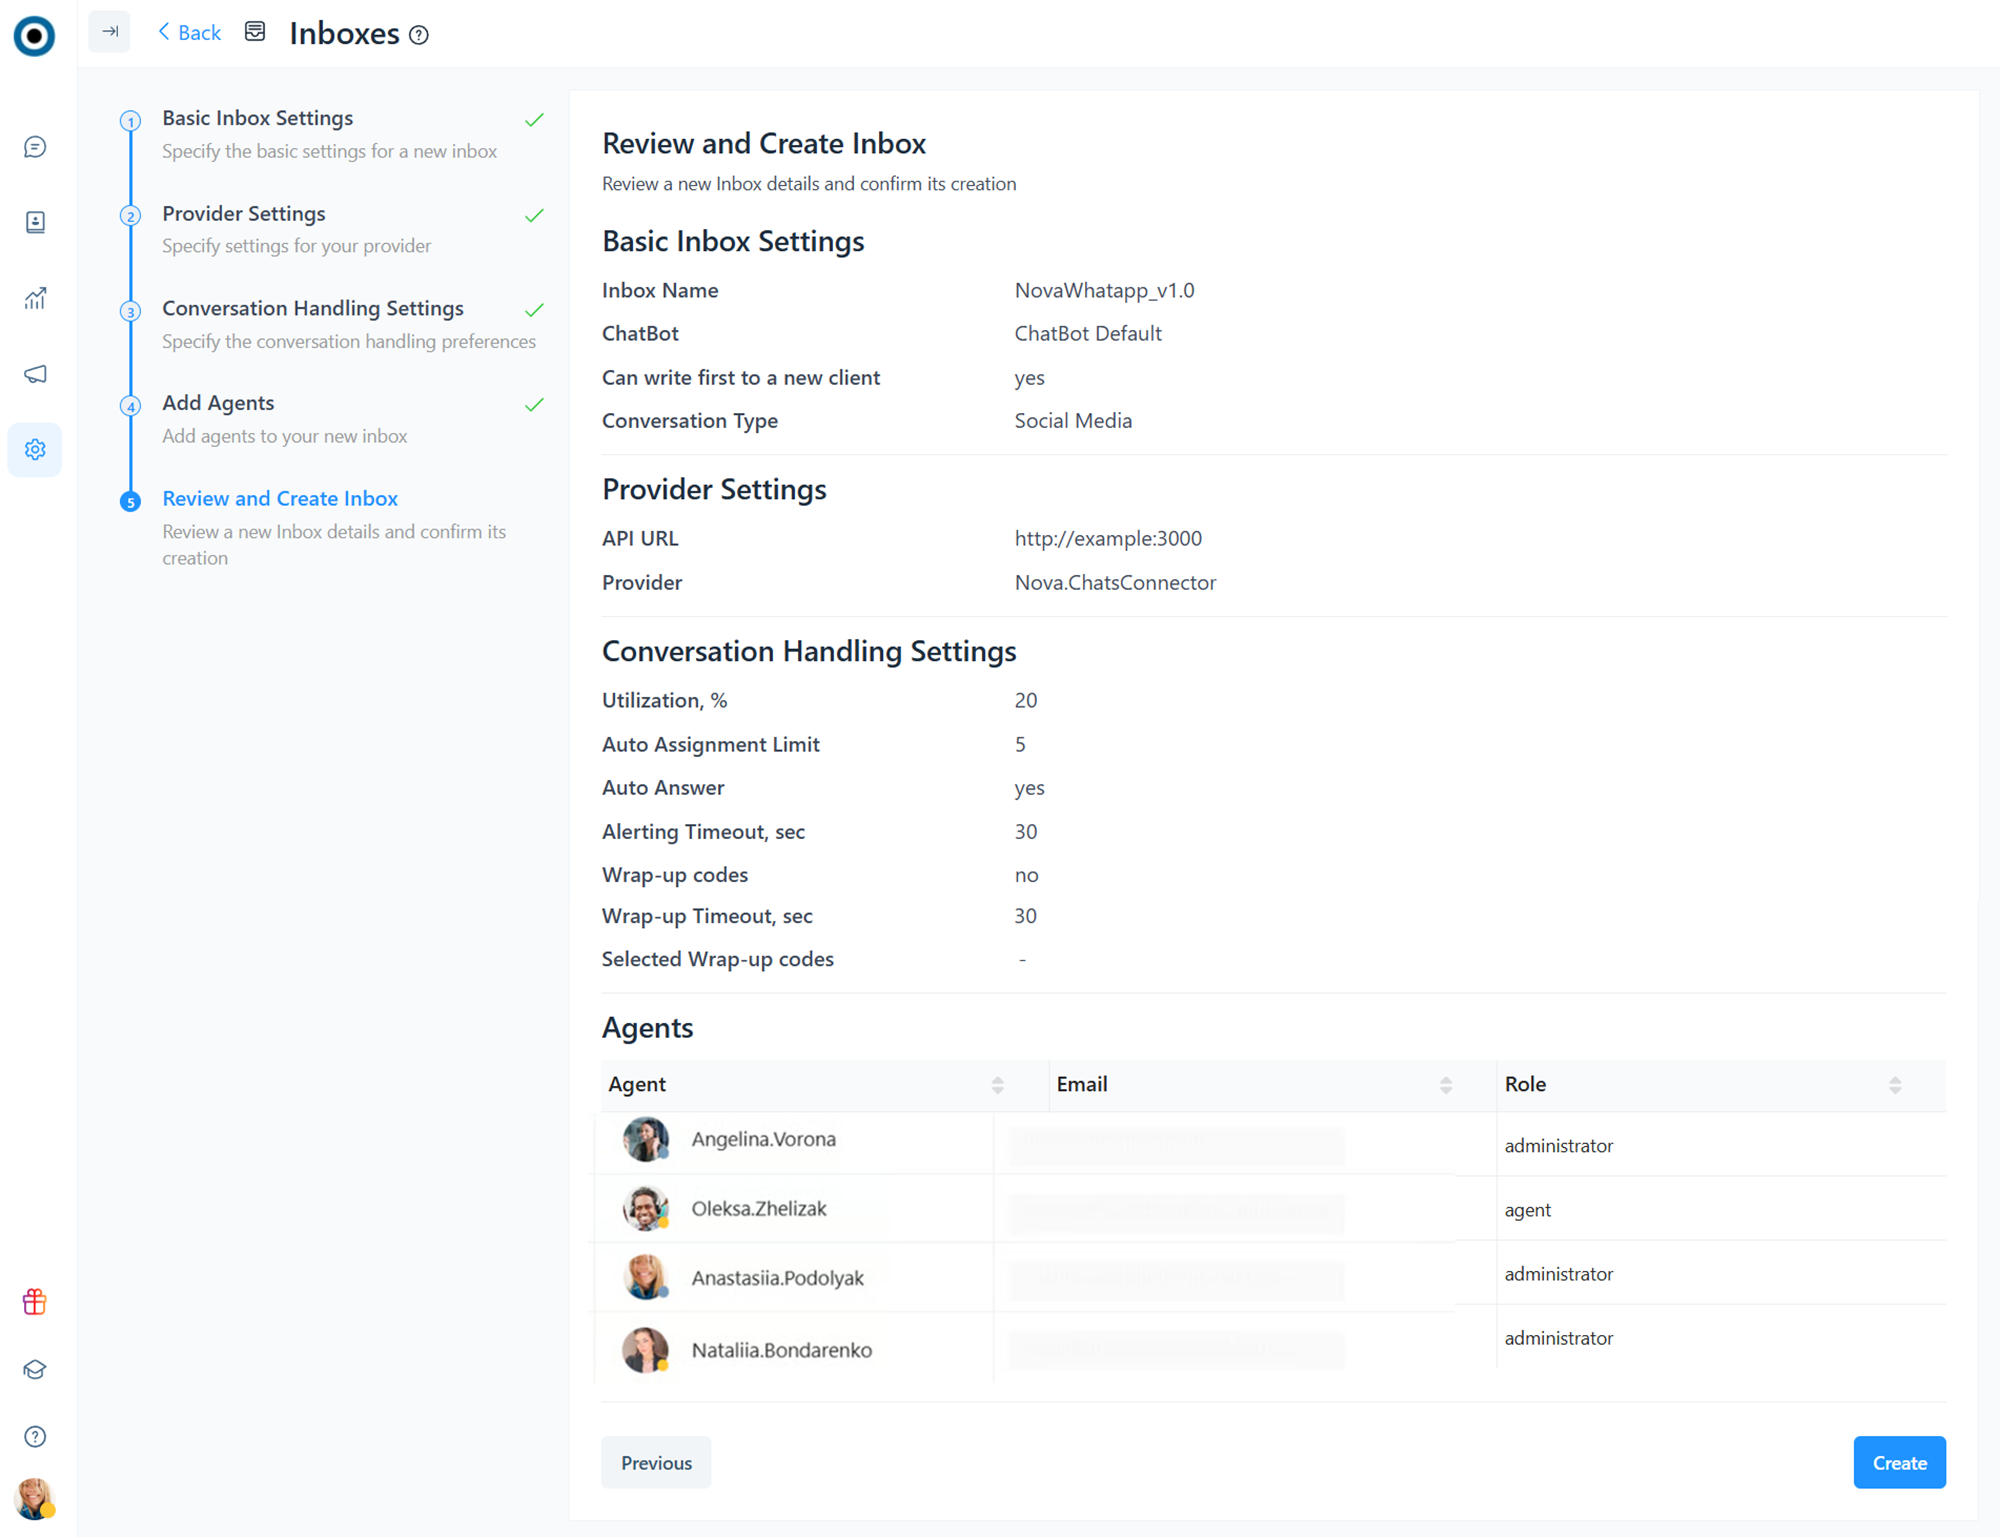Image resolution: width=2000 pixels, height=1537 pixels.
Task: Expand the sidebar with arrow toggle button
Action: point(110,32)
